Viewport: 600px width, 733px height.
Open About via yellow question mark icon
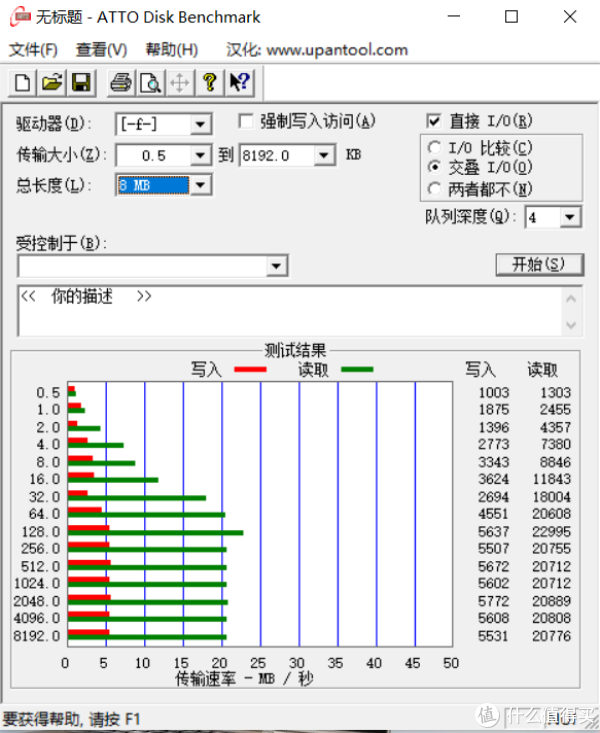pos(210,83)
